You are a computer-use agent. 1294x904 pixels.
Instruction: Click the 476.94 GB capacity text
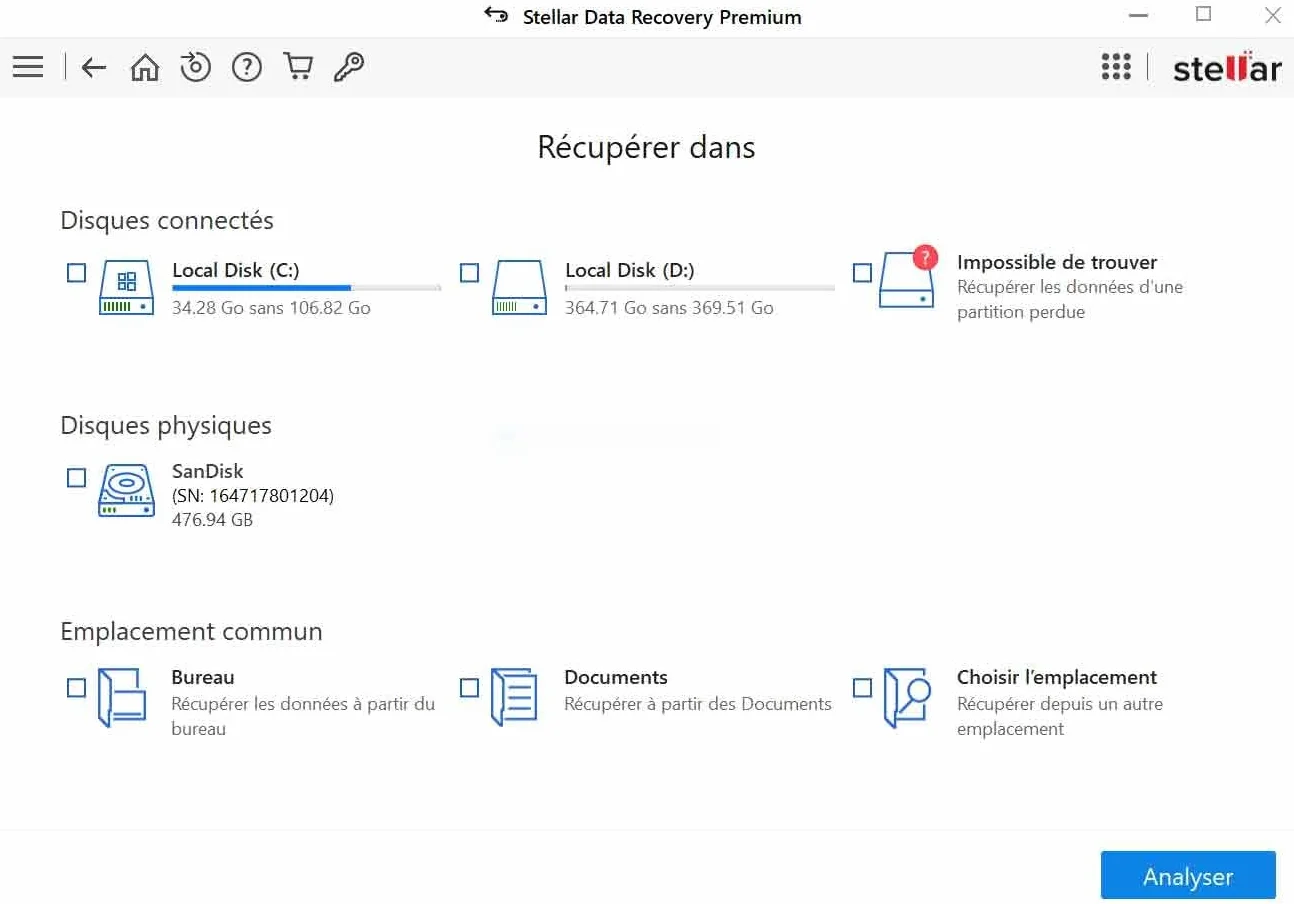(x=212, y=520)
